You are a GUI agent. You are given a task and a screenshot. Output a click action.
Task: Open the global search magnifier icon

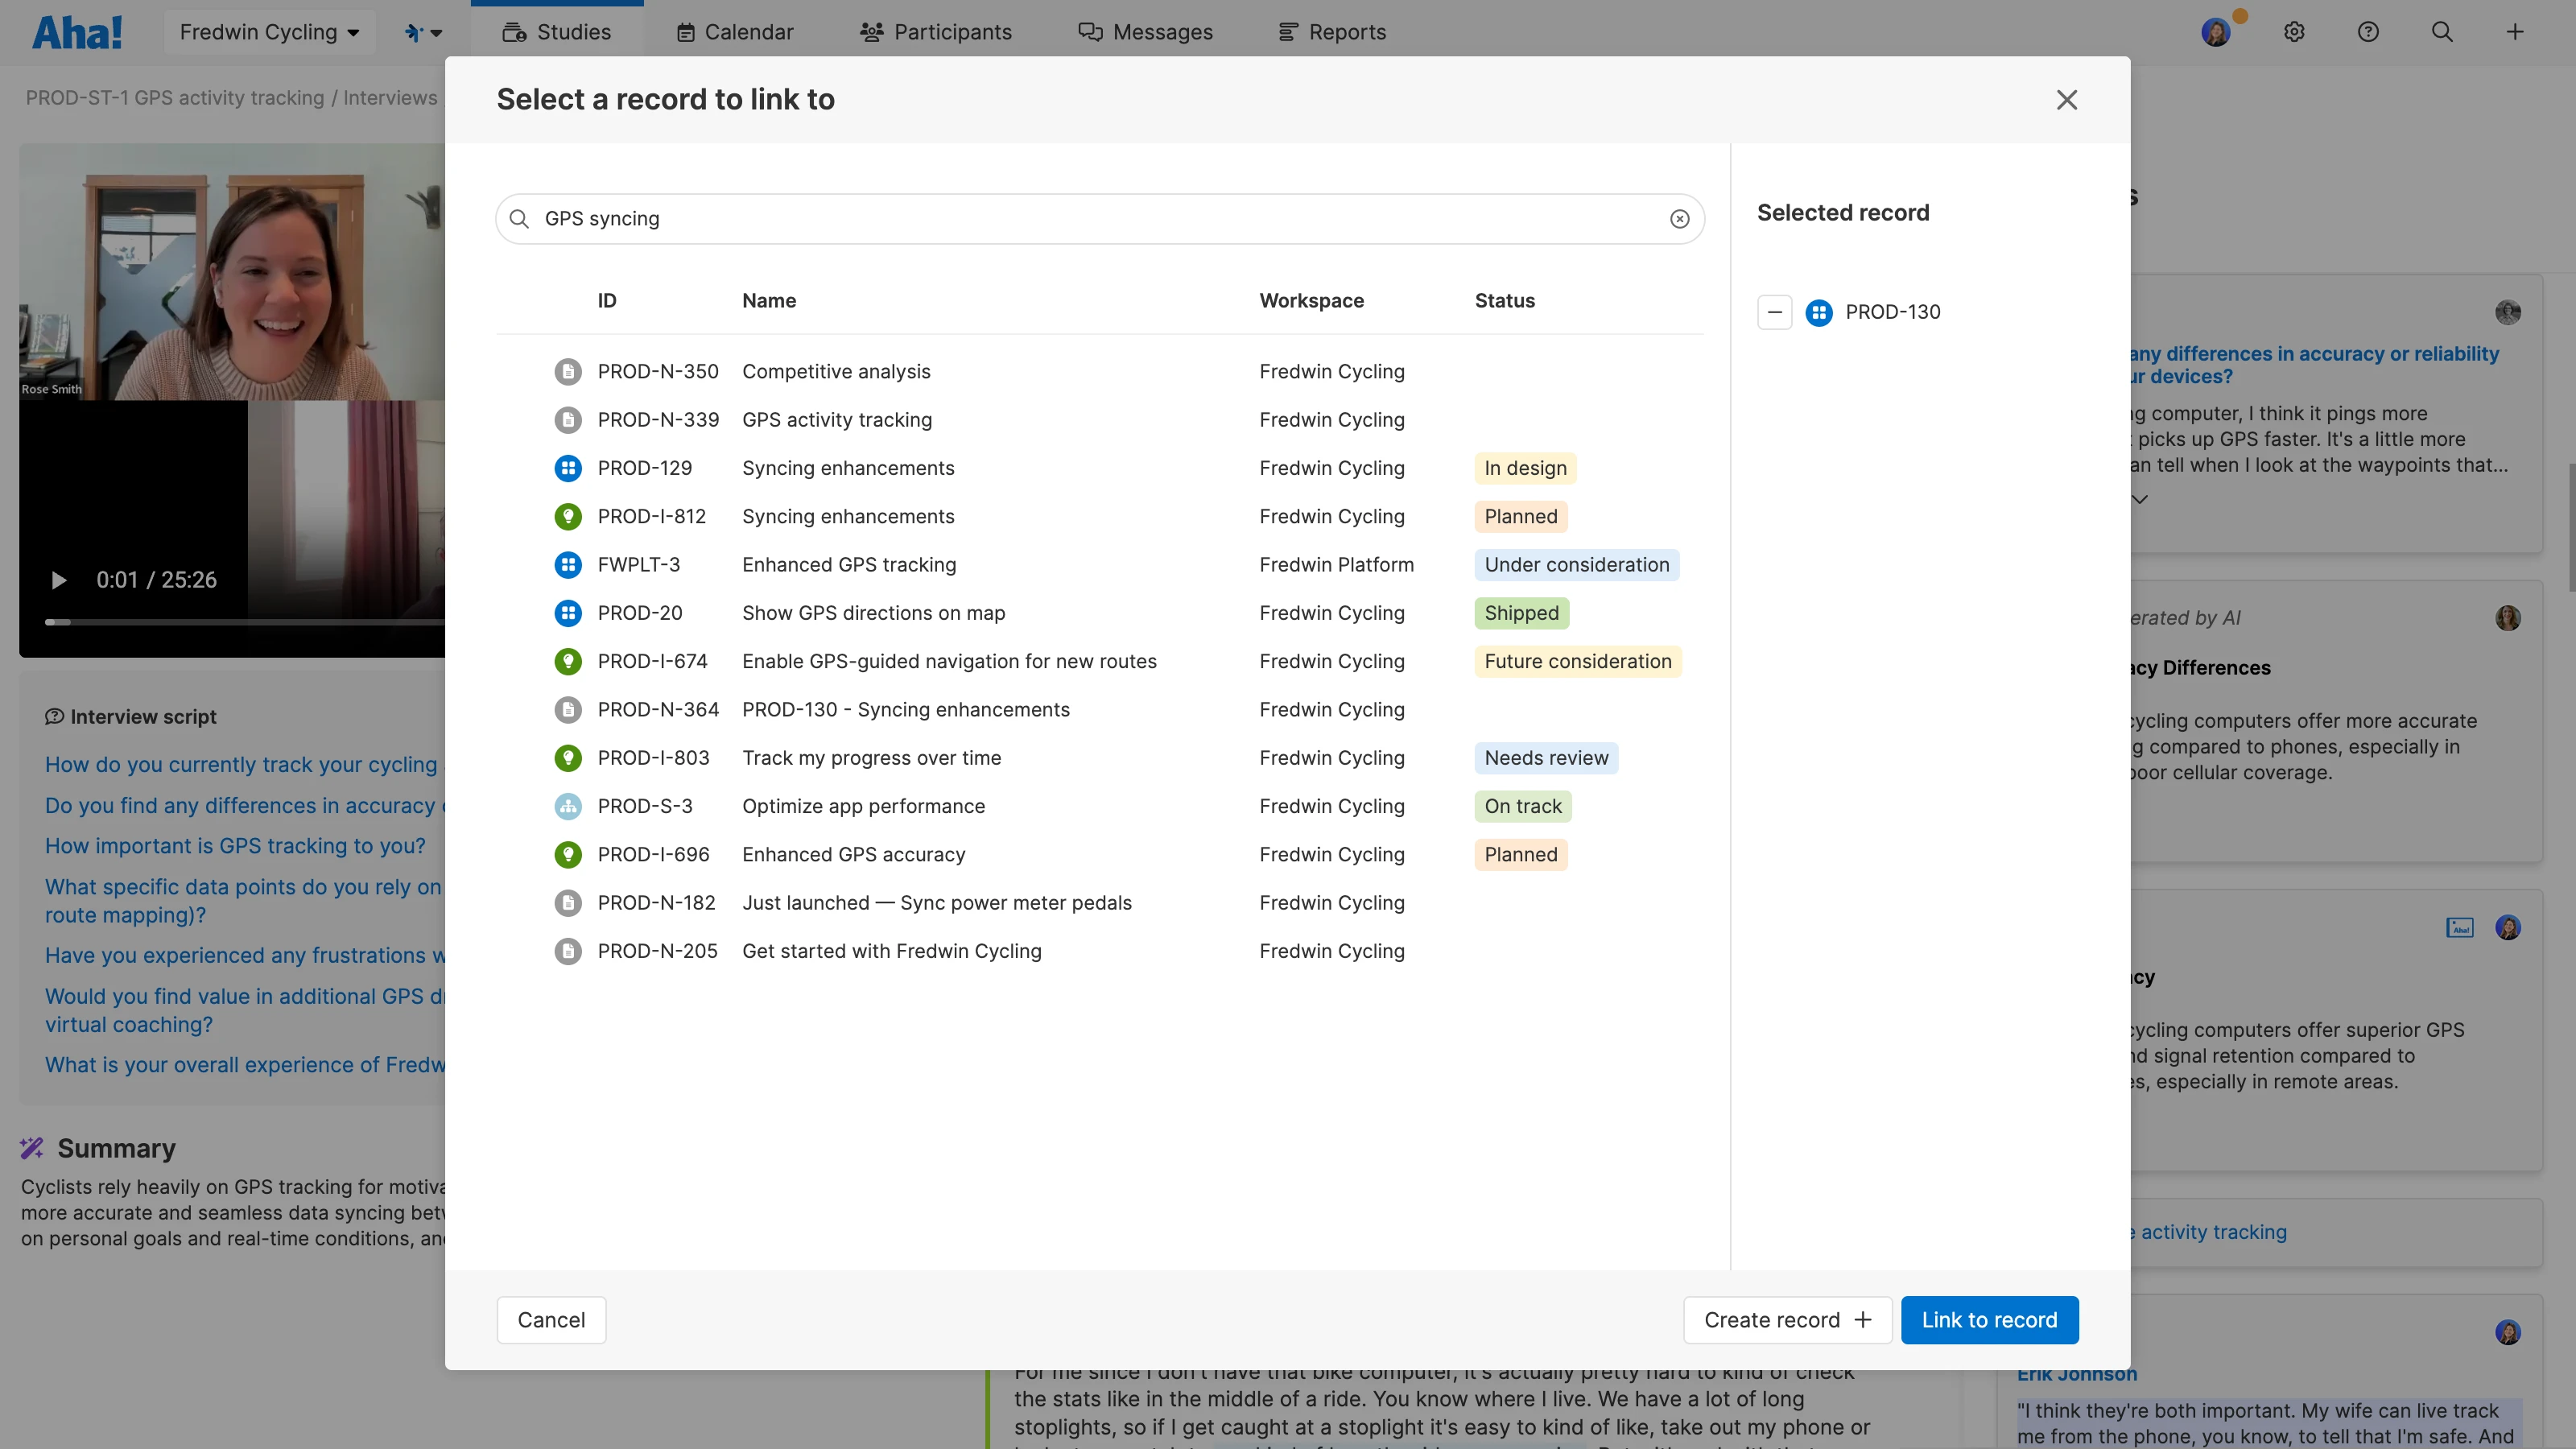pyautogui.click(x=2442, y=31)
